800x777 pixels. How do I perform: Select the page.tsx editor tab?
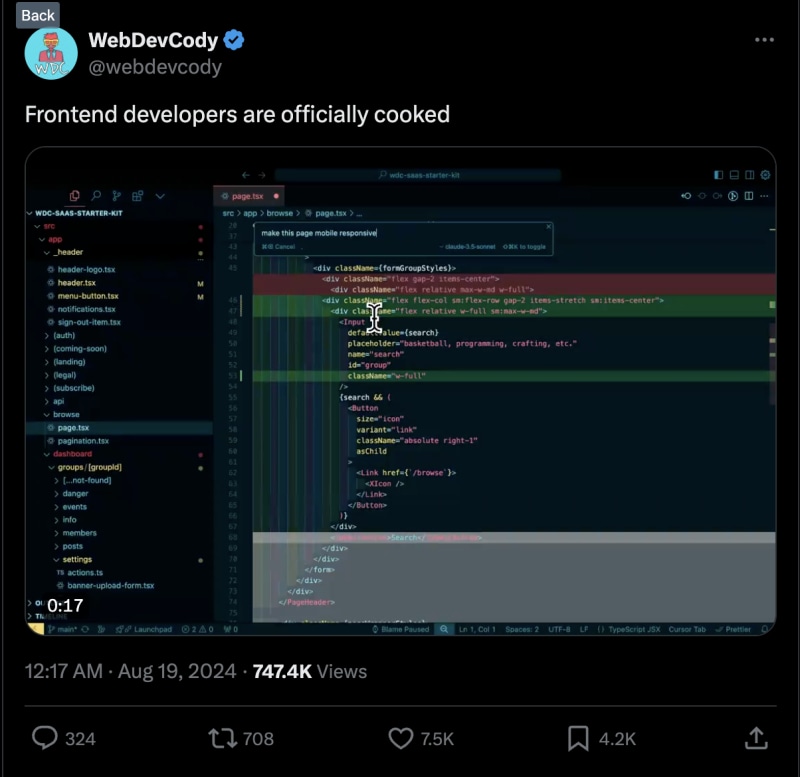[247, 196]
